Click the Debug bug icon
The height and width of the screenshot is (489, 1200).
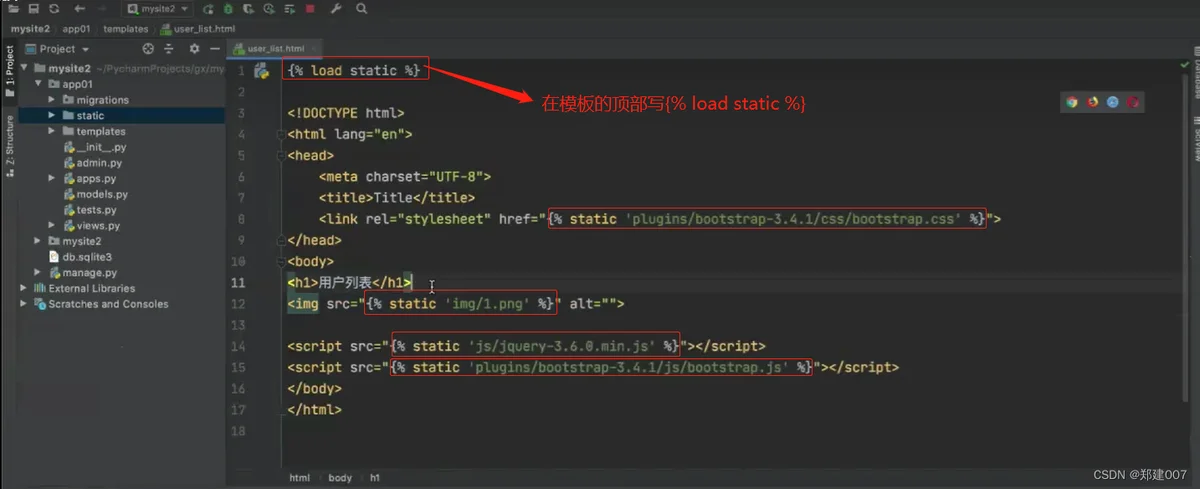229,8
